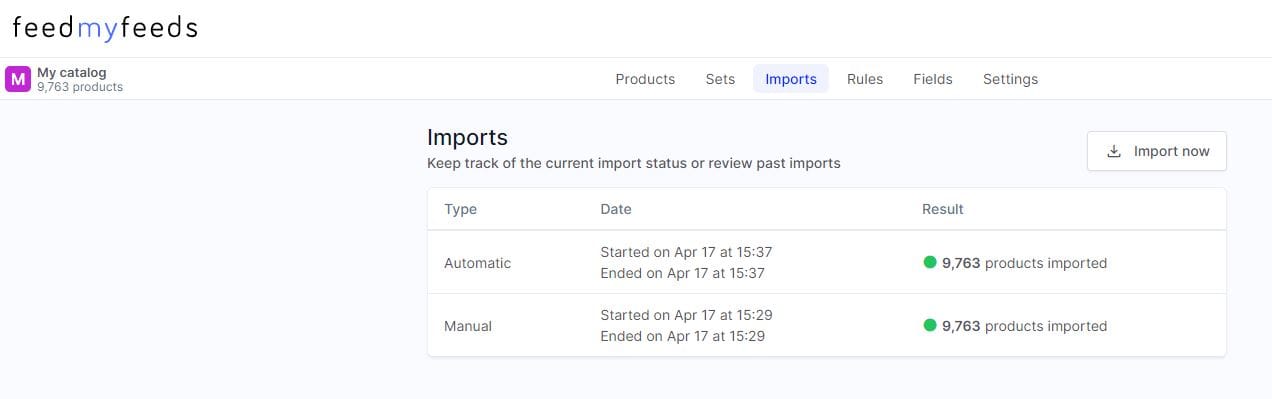This screenshot has height=399, width=1272.
Task: Click the Import now button
Action: point(1157,152)
